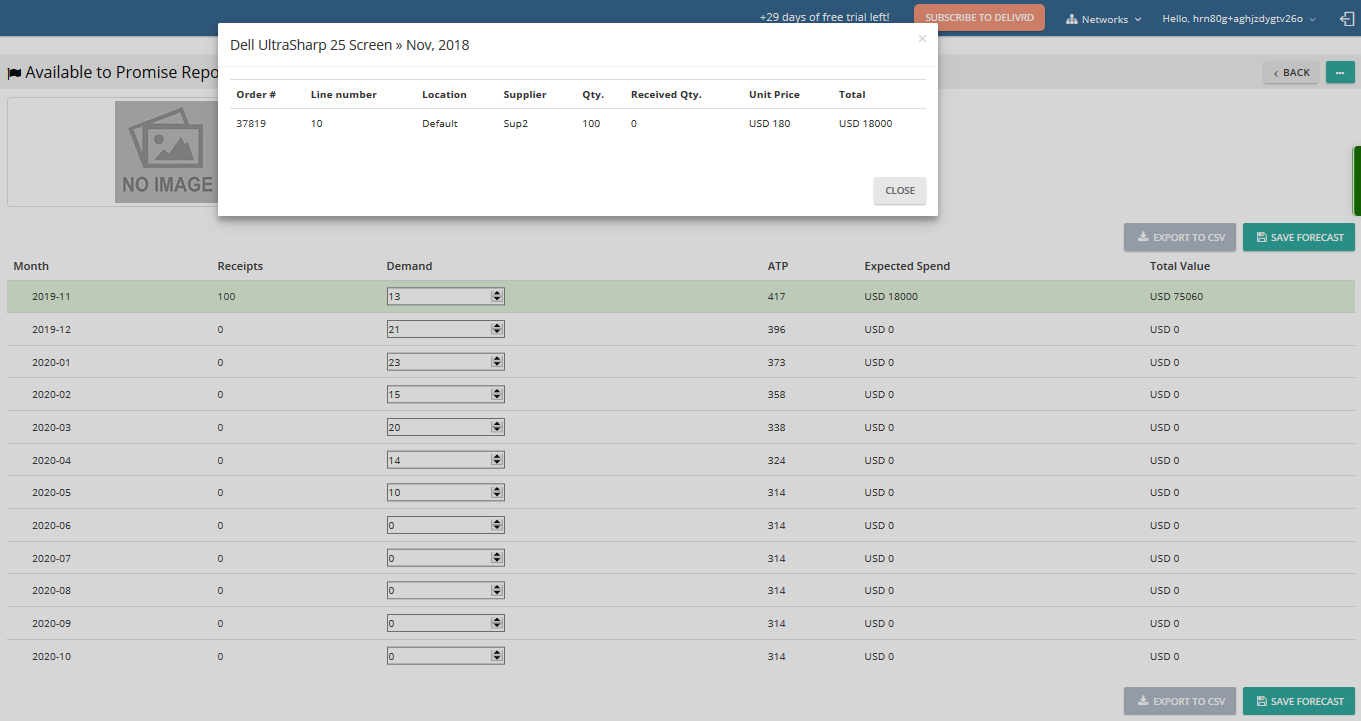Screen dimensions: 1361x721
Task: Click the free trial days notice
Action: 824,18
